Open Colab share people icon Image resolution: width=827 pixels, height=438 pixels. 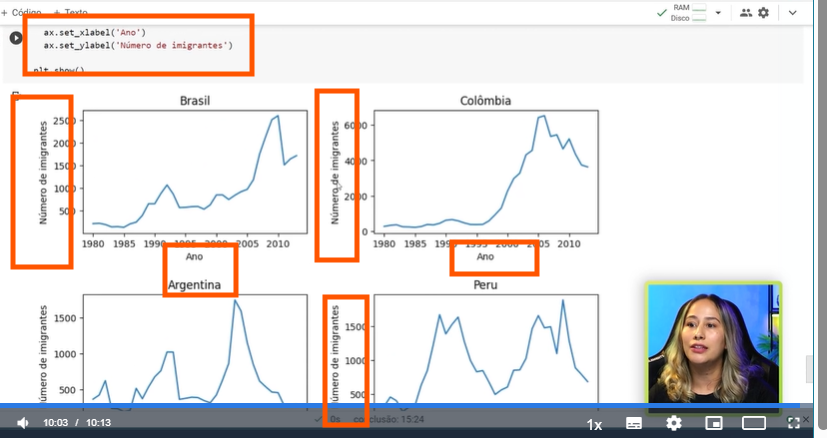pos(746,13)
